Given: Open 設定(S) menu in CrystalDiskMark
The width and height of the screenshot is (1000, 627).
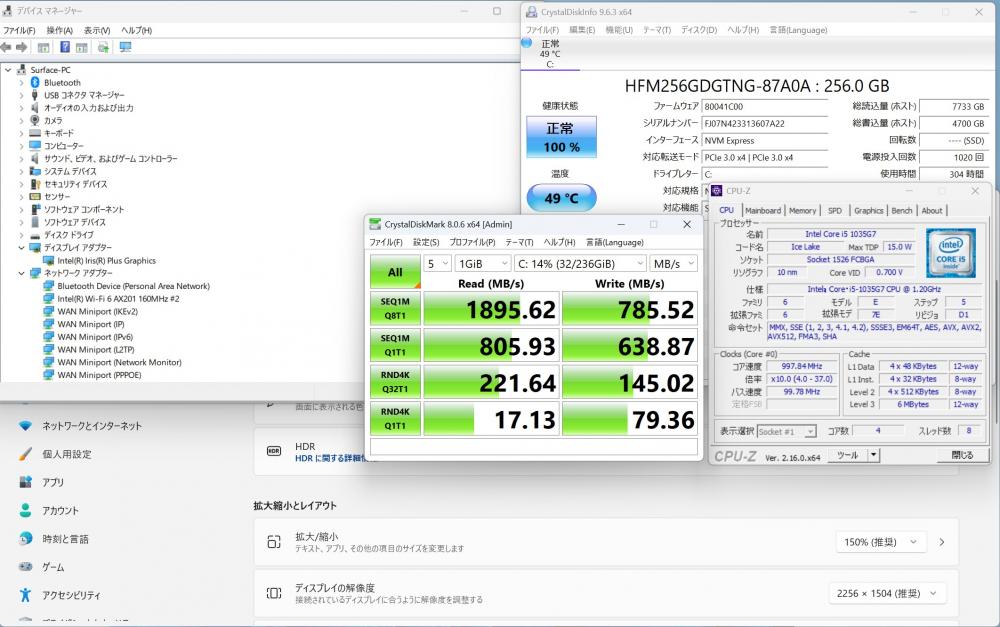Looking at the screenshot, I should click(x=426, y=242).
